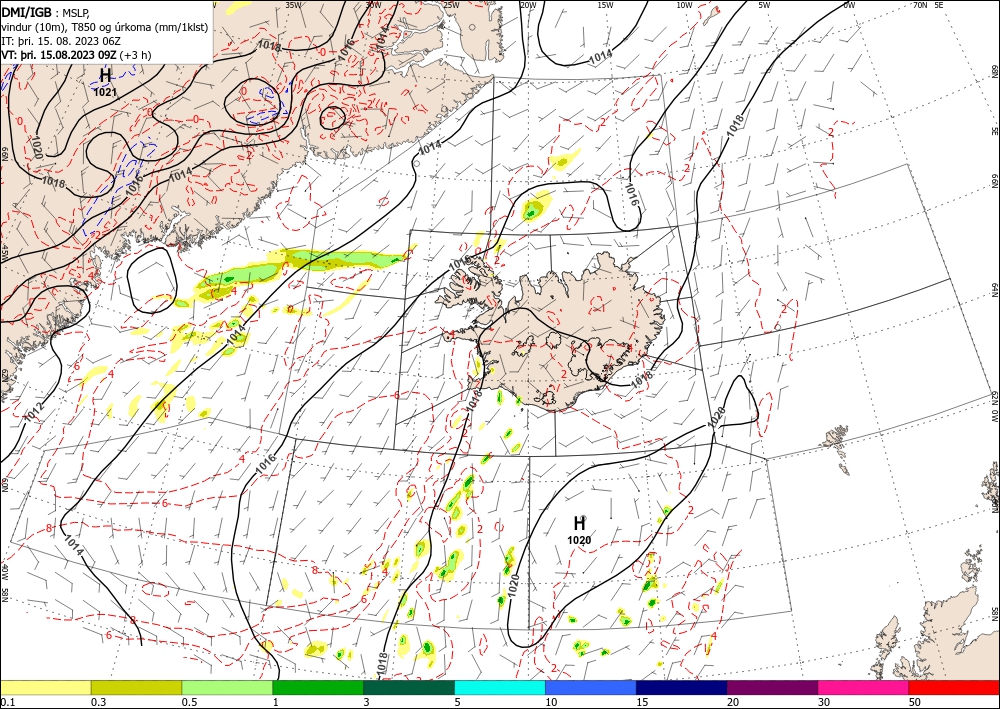Select the "VT: þri. 15.08.2023 09Z (+3 h)" line
Screen dimensions: 1000x709
tap(77, 55)
